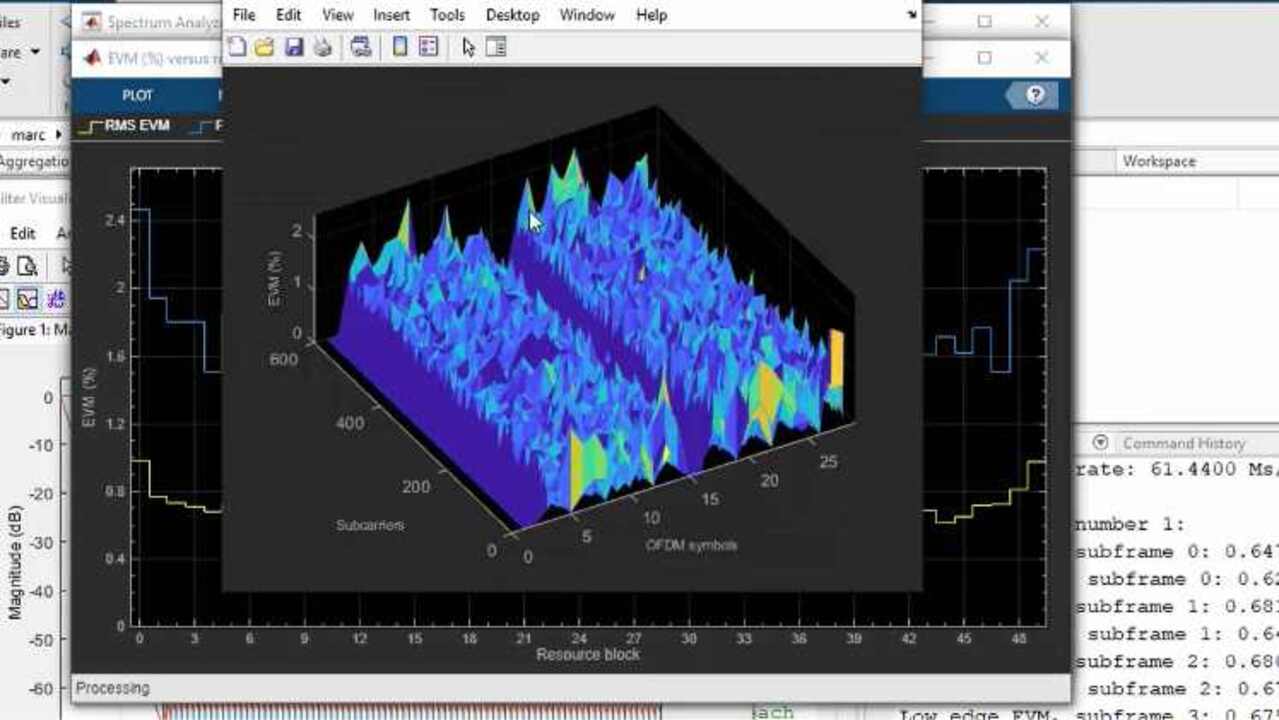Save the figure using the floppy disk icon
This screenshot has width=1279, height=720.
coord(293,47)
